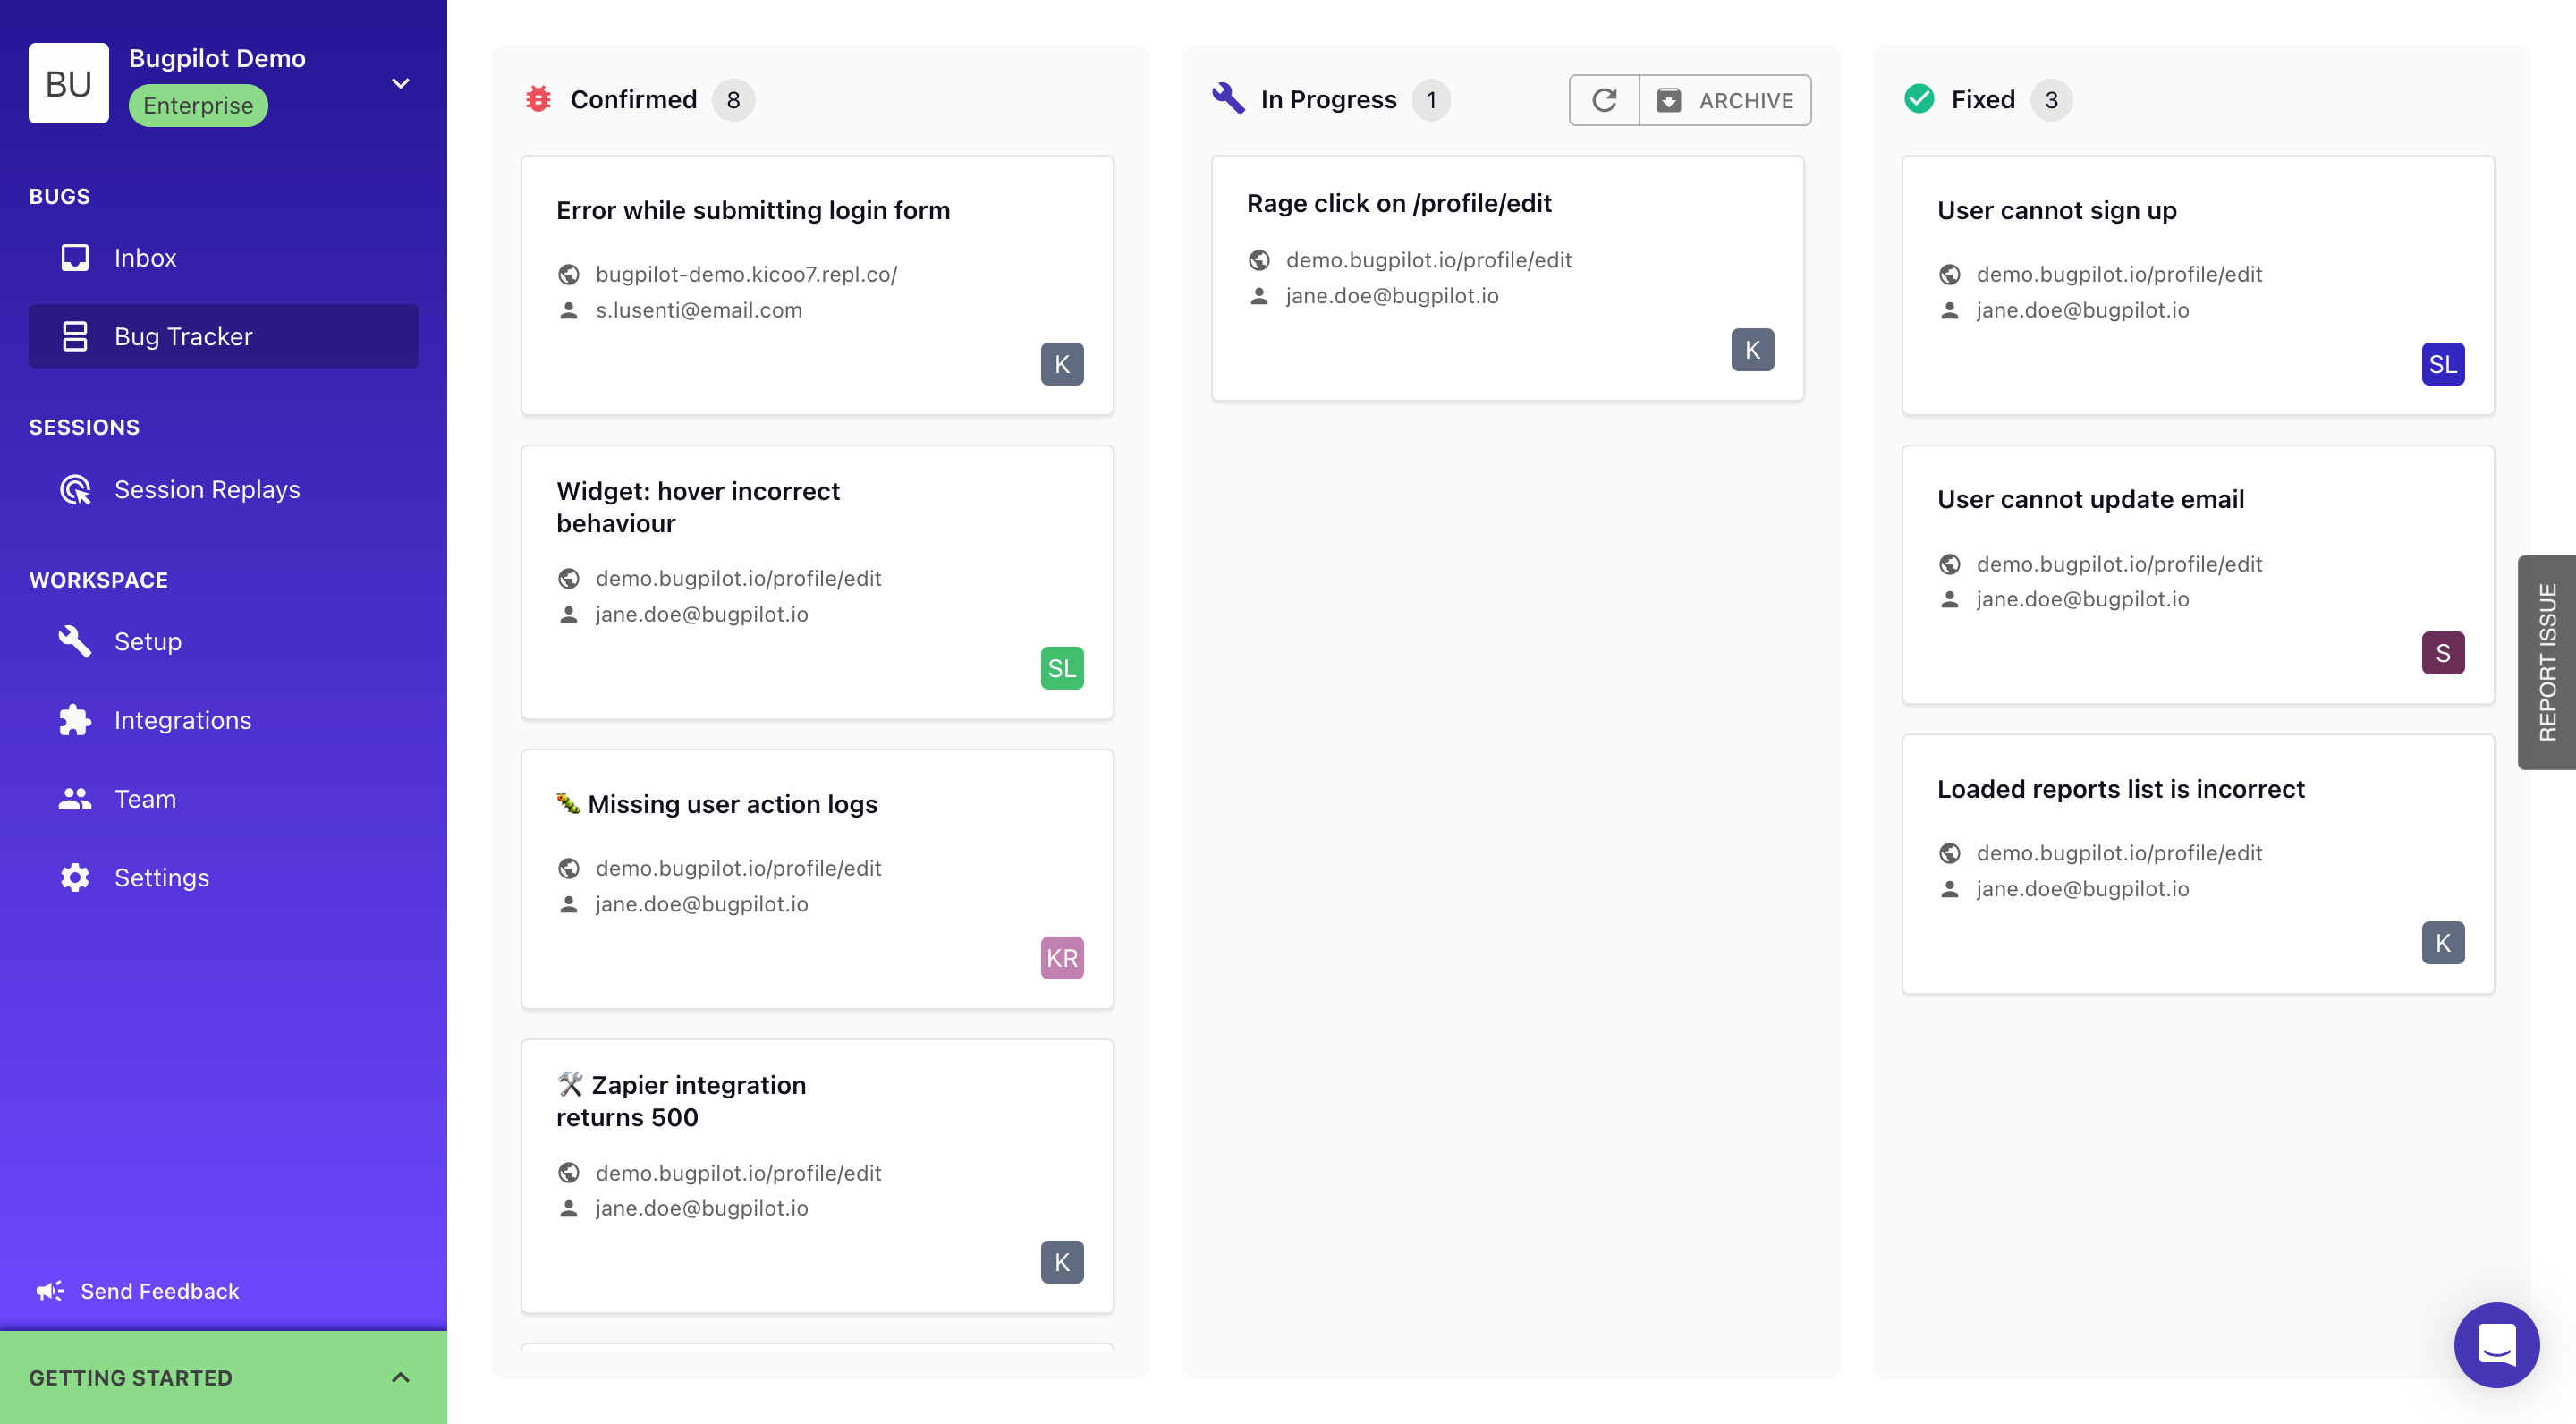Click the Confirmed count badge 8
Viewport: 2576px width, 1424px height.
point(733,100)
